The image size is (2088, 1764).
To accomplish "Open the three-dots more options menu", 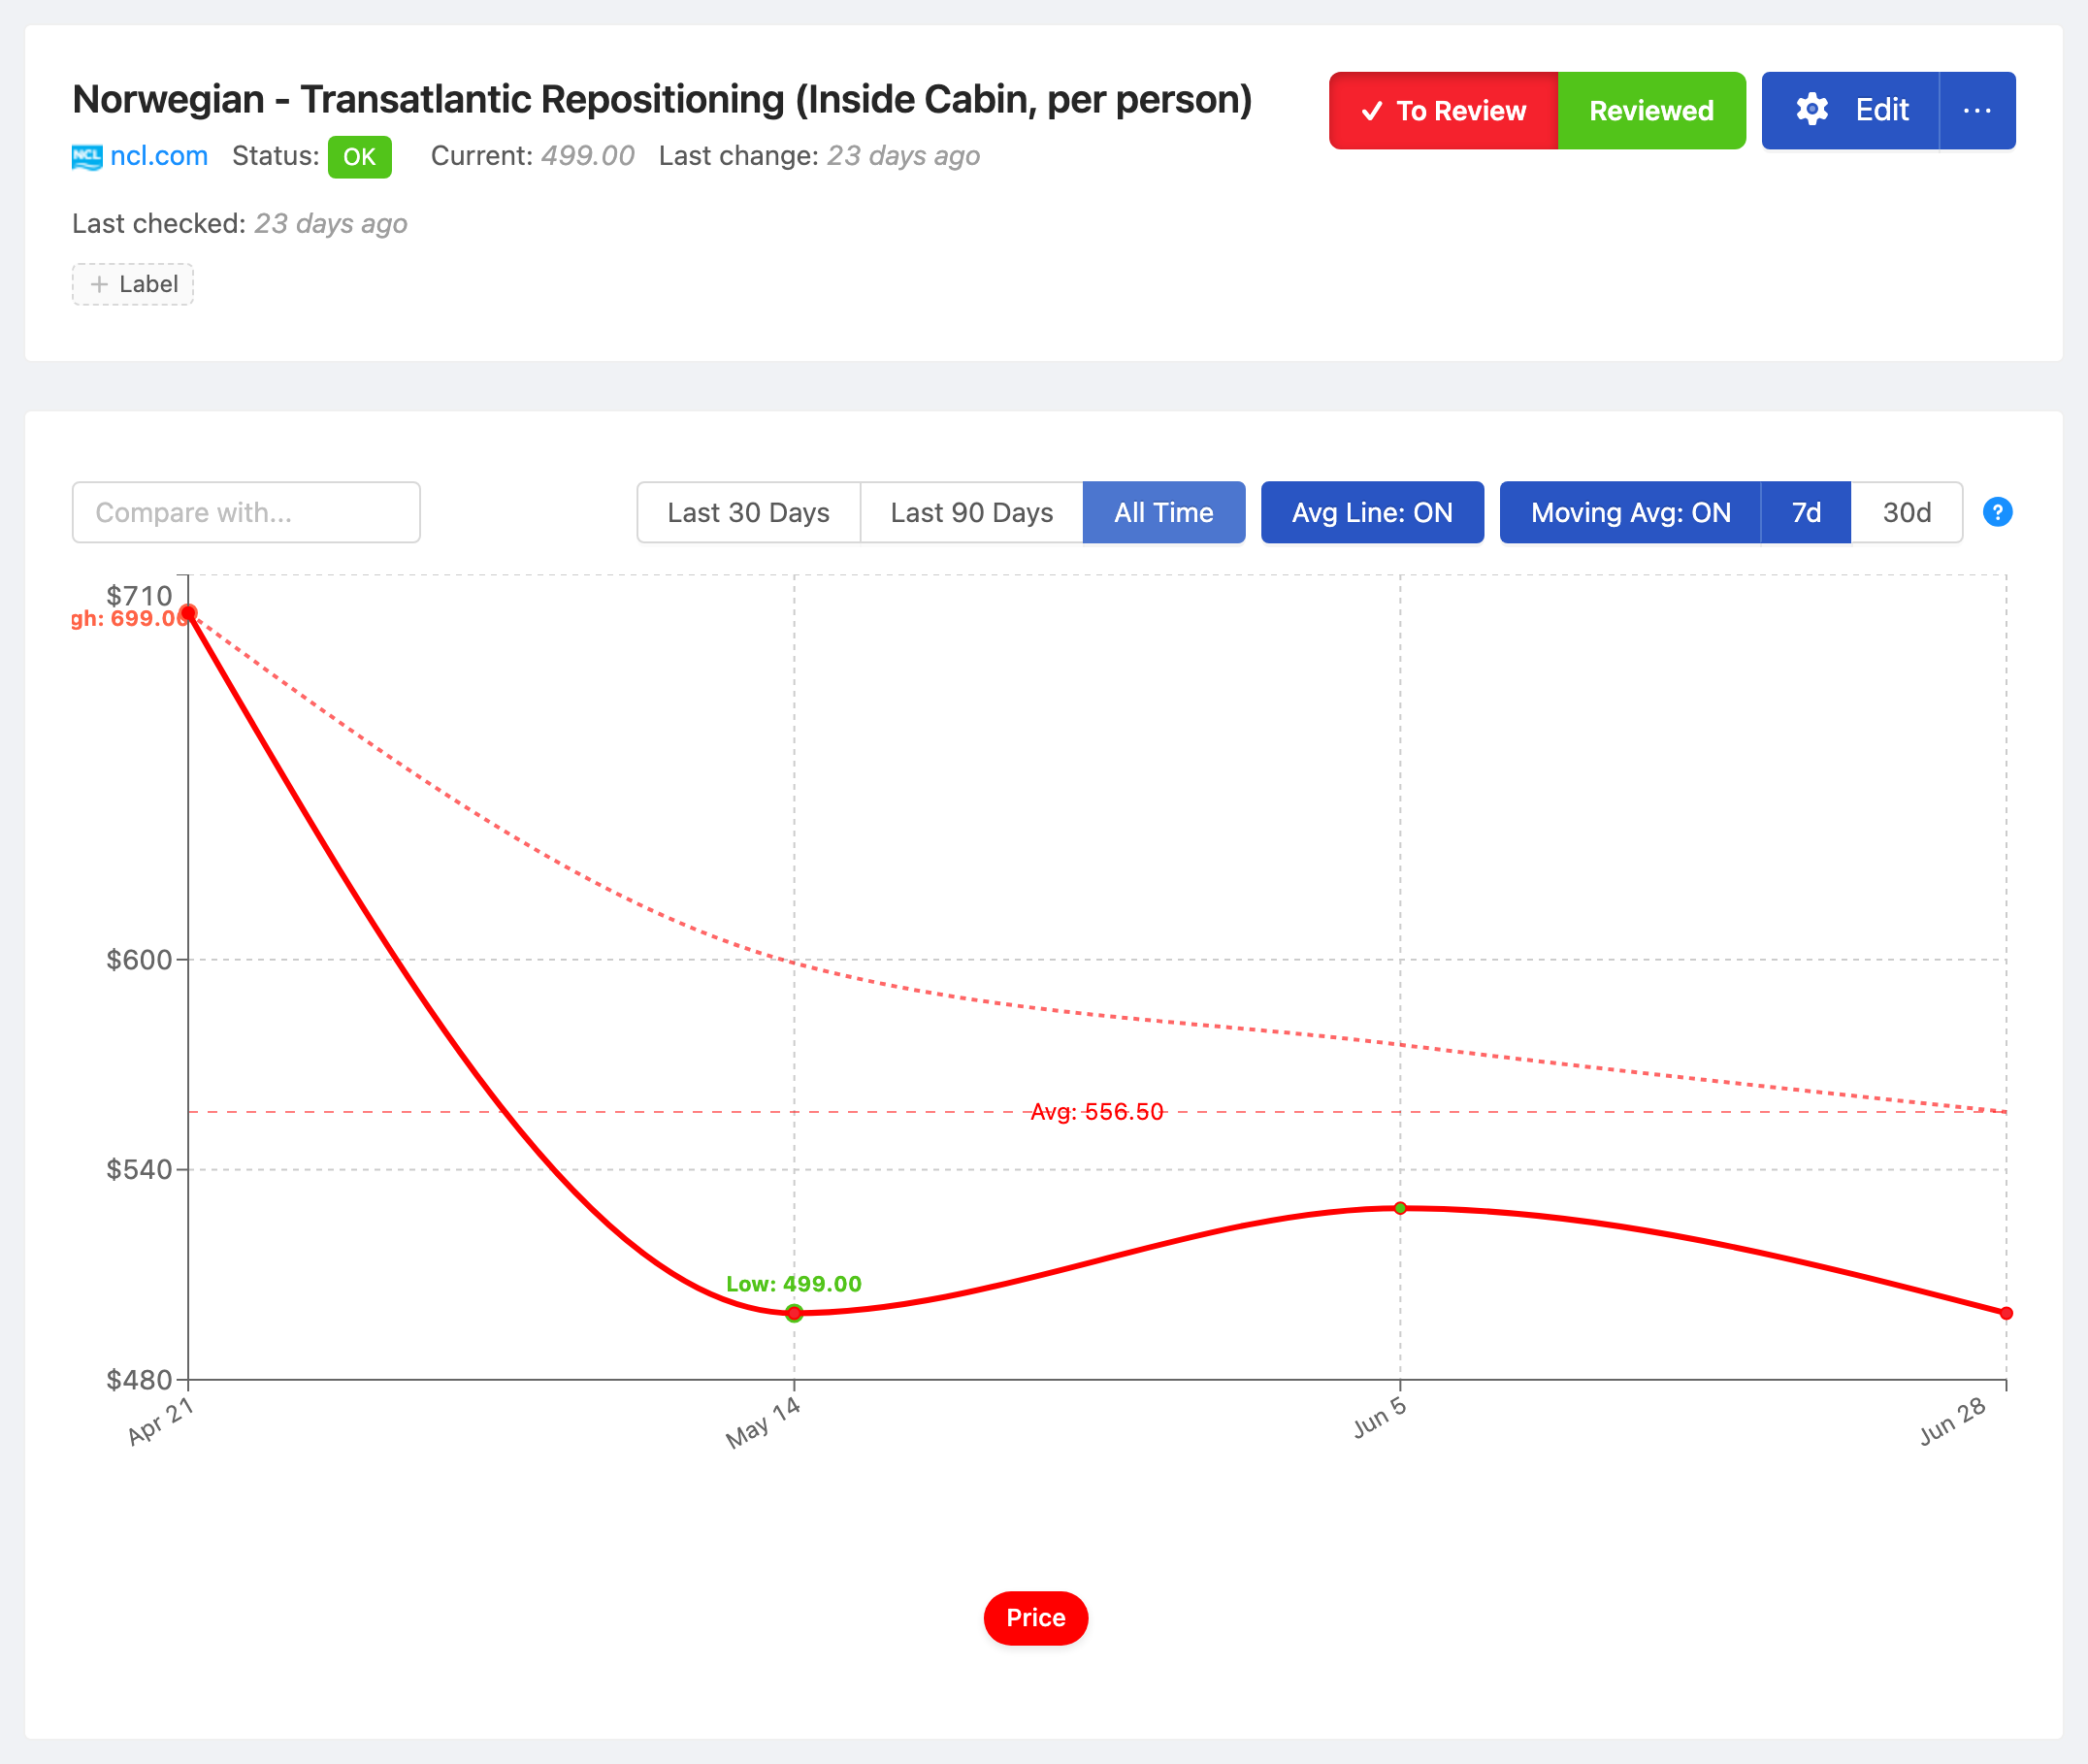I will click(1977, 111).
